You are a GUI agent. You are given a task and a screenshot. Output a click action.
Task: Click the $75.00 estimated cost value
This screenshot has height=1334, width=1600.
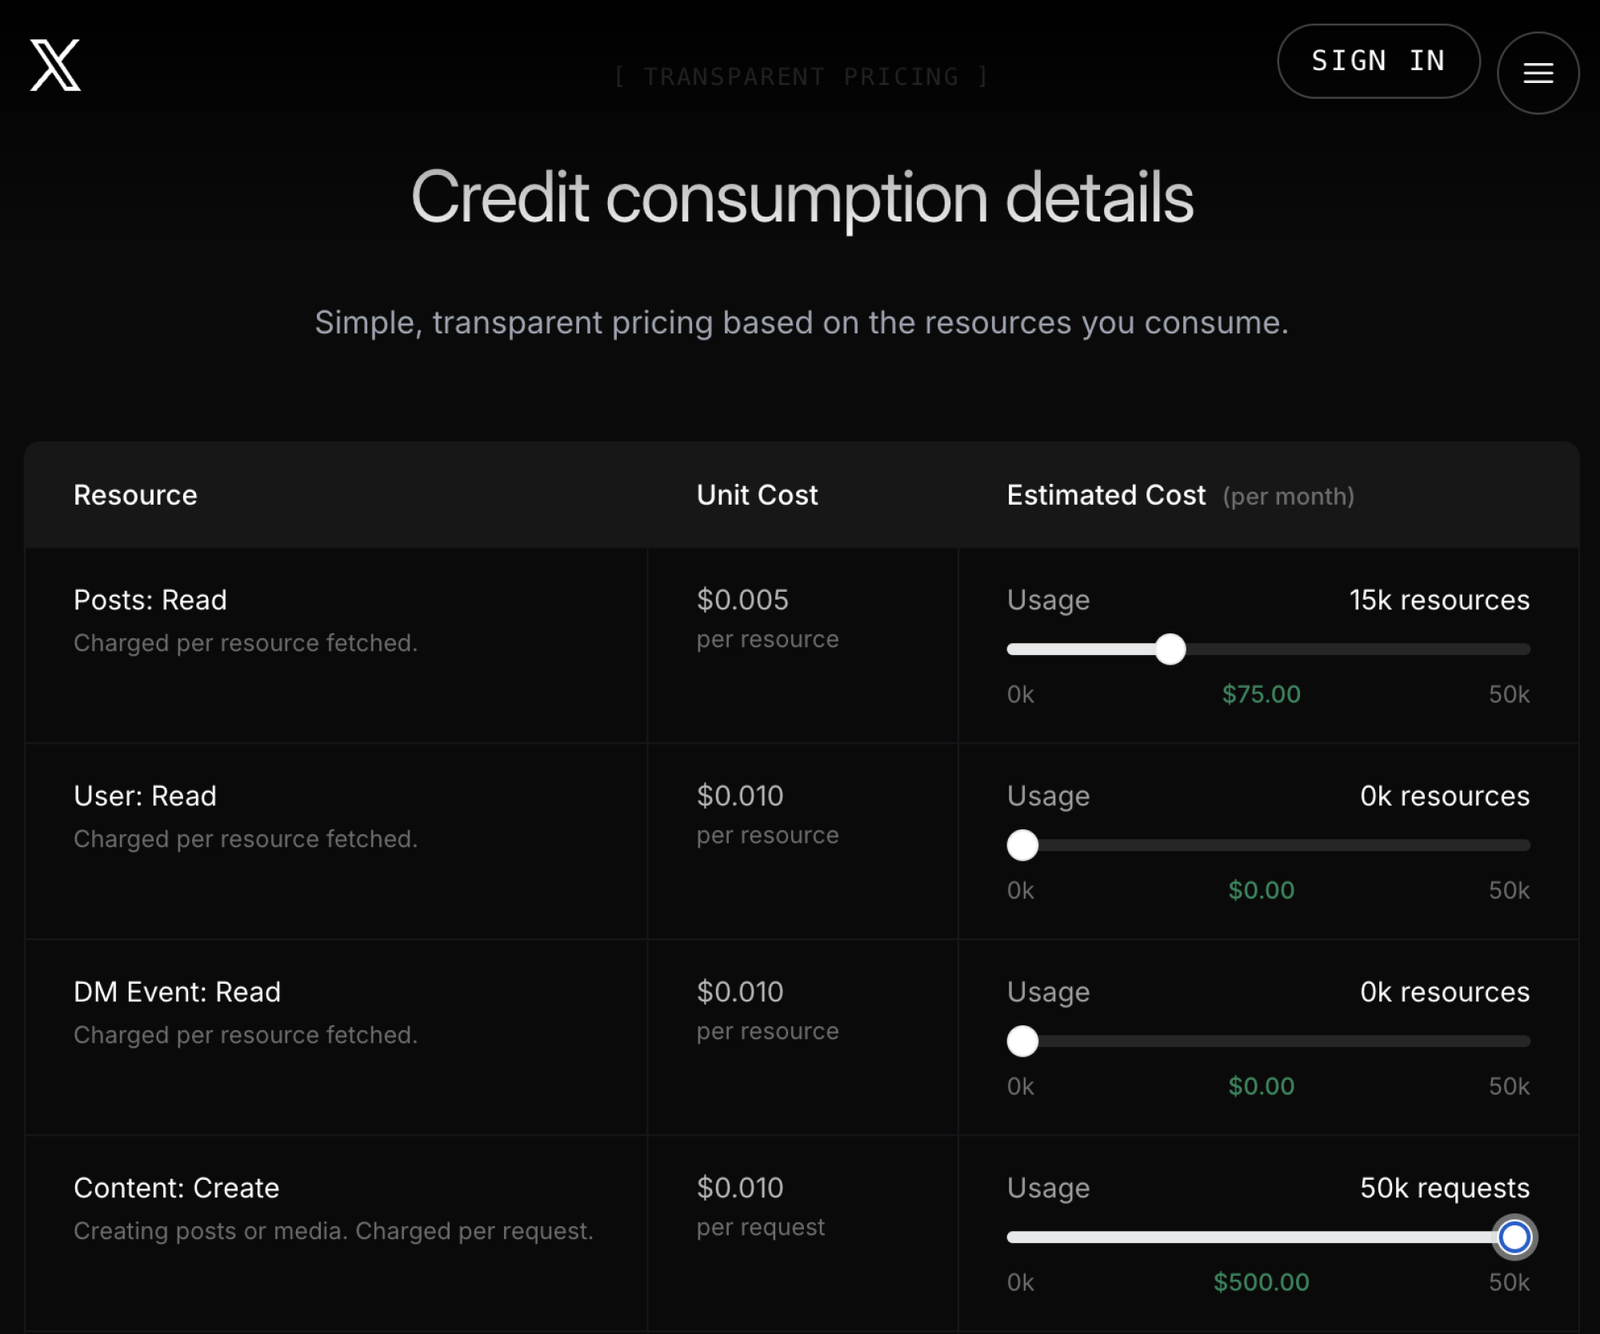coord(1261,694)
